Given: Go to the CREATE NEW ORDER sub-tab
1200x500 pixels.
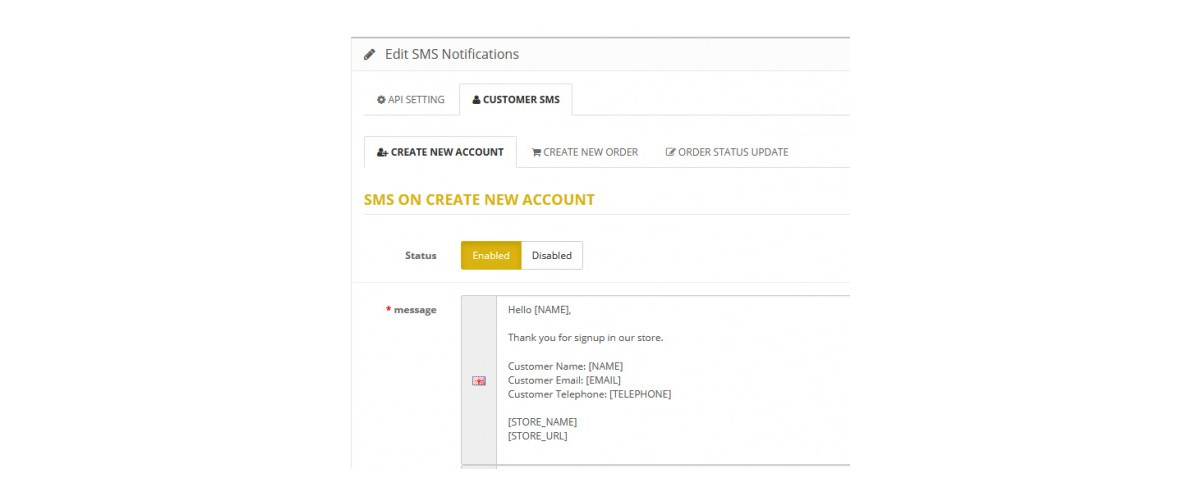Looking at the screenshot, I should [x=585, y=152].
